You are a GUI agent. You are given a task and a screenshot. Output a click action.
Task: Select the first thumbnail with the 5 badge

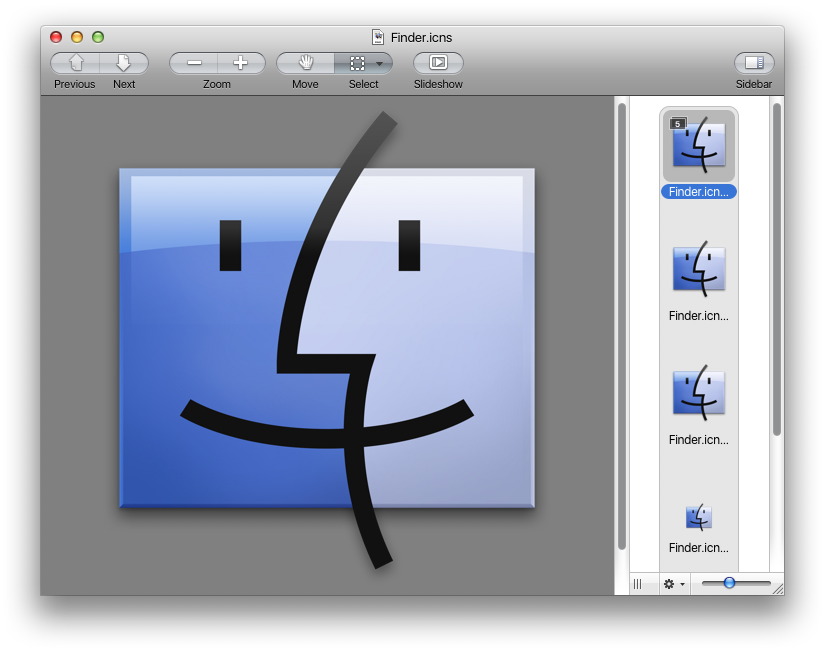(698, 144)
